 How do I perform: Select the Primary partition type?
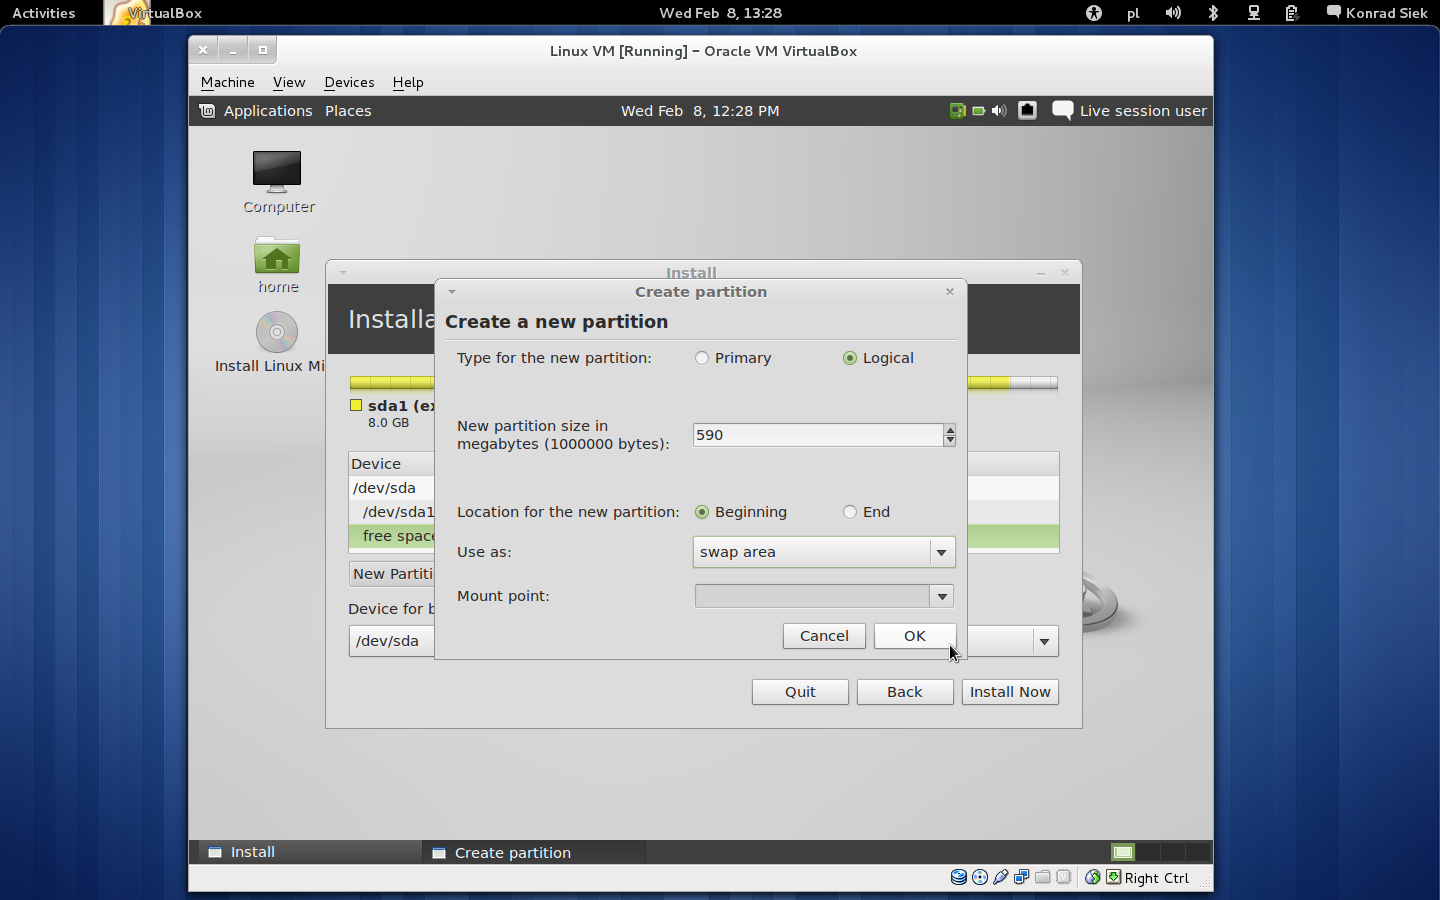(702, 358)
